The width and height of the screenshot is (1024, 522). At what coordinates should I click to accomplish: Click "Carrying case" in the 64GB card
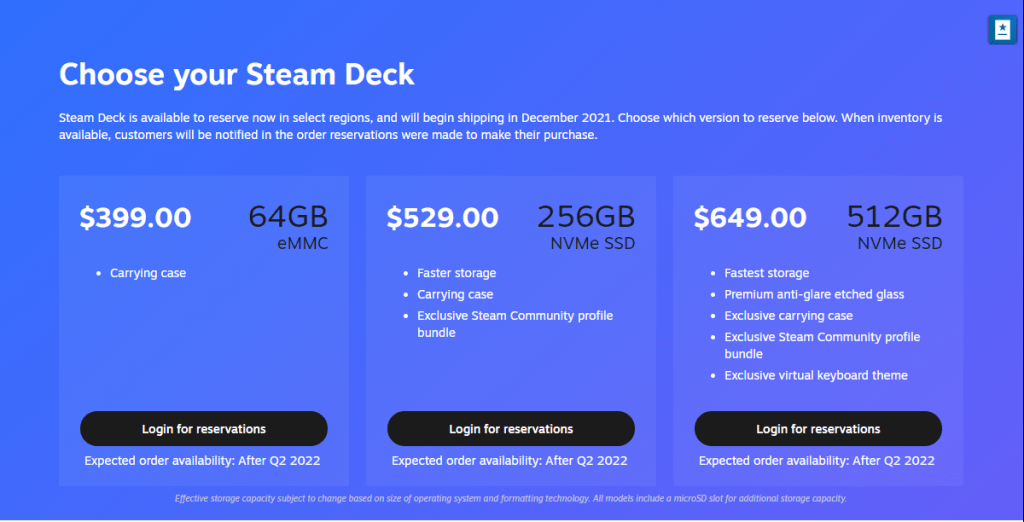[x=148, y=273]
